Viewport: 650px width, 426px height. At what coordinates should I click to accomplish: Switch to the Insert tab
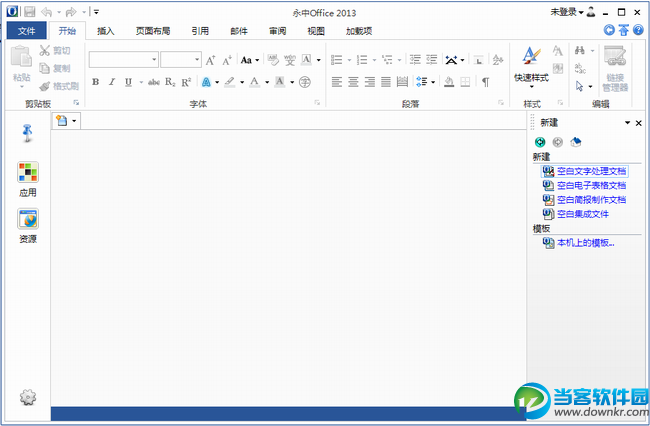105,31
